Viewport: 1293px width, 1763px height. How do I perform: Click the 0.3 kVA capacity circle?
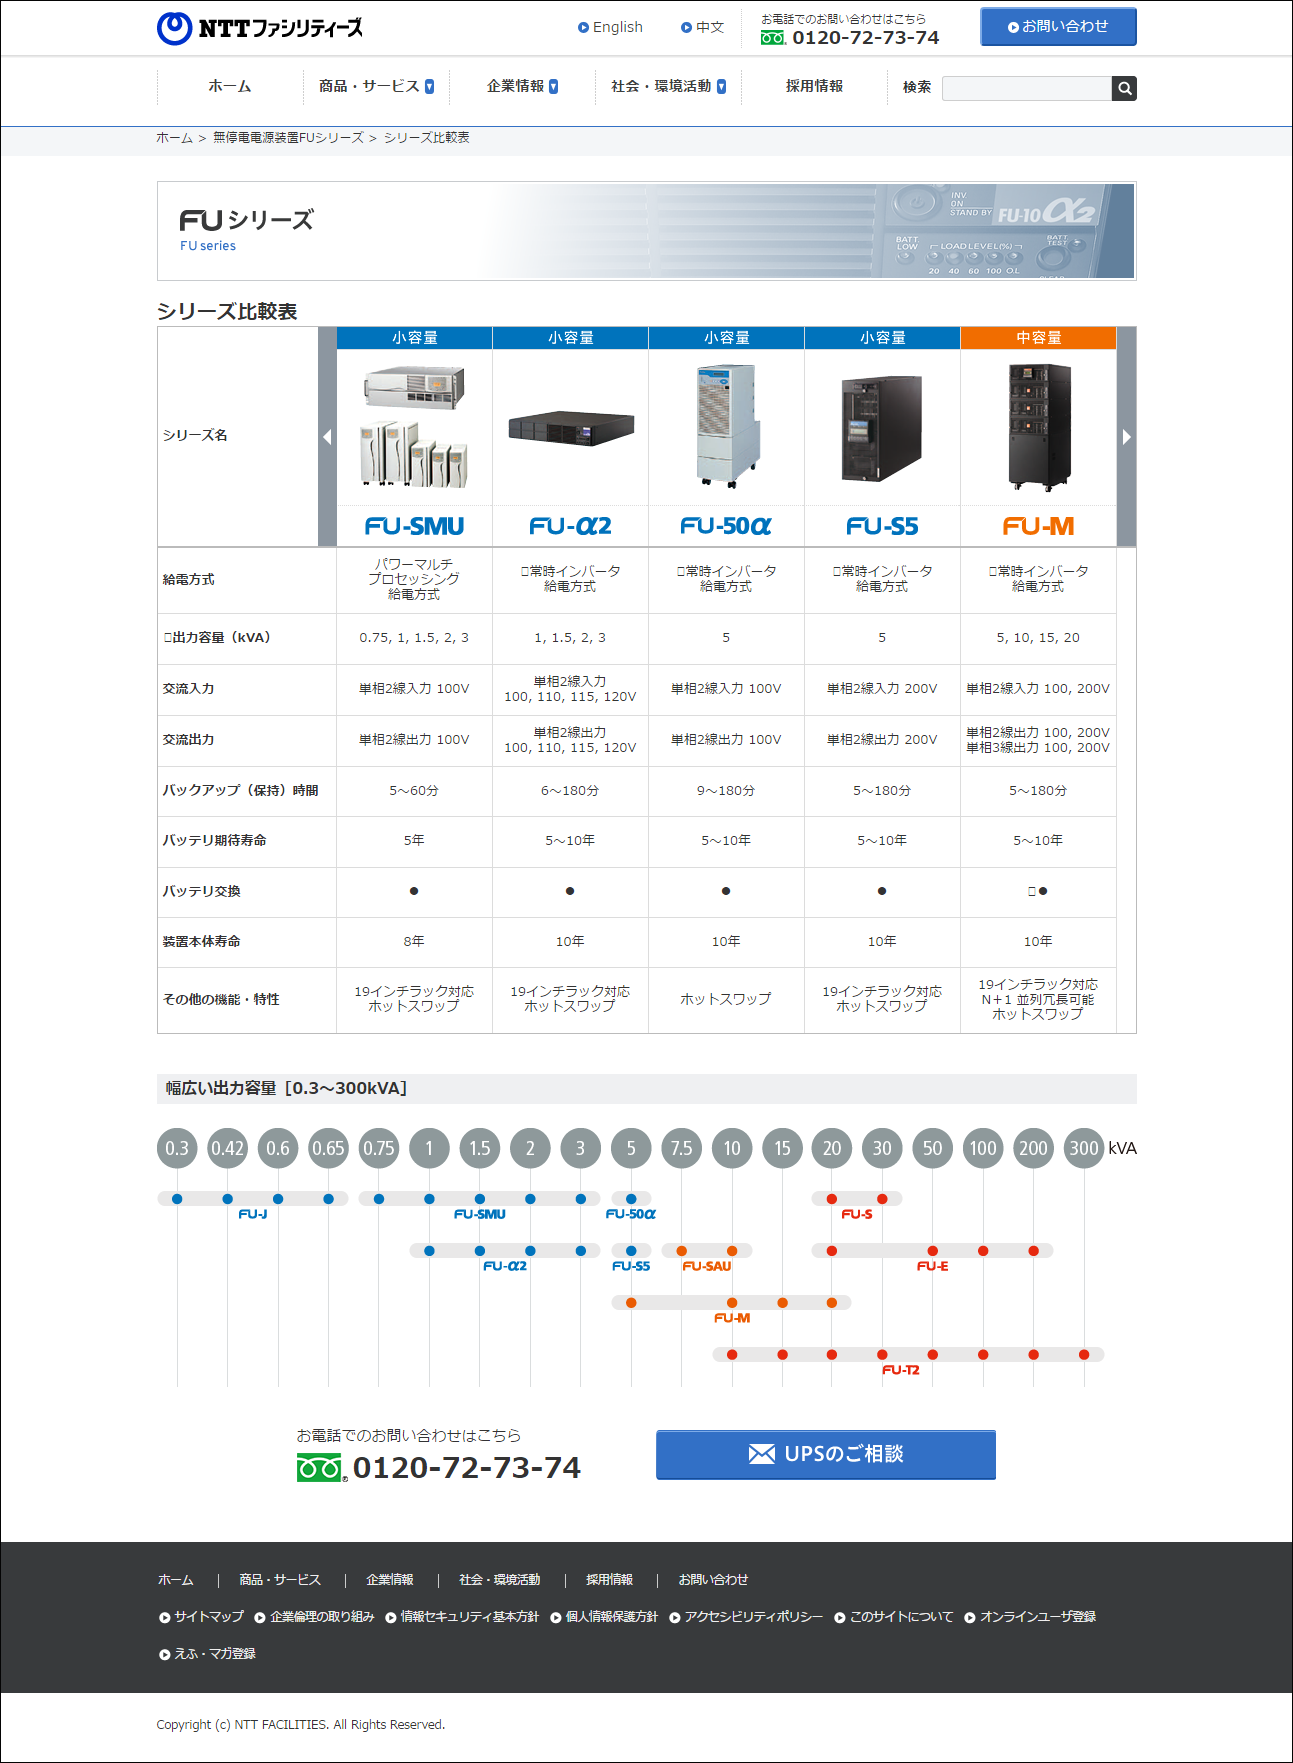click(x=177, y=1148)
